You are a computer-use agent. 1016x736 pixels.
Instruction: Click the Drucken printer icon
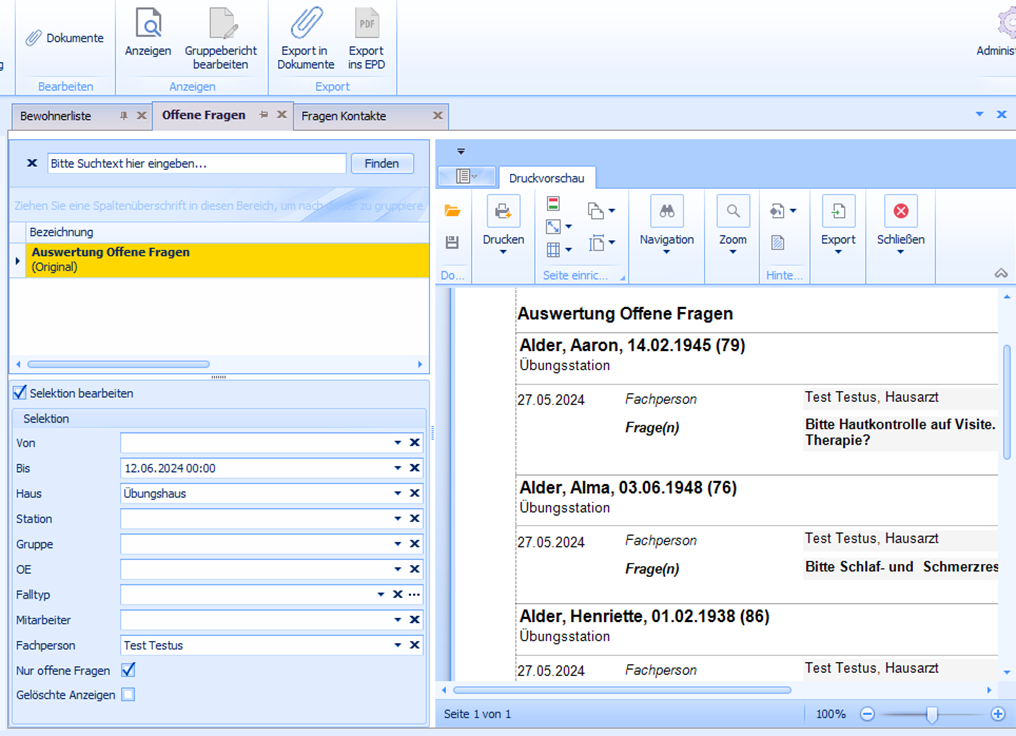(x=503, y=211)
